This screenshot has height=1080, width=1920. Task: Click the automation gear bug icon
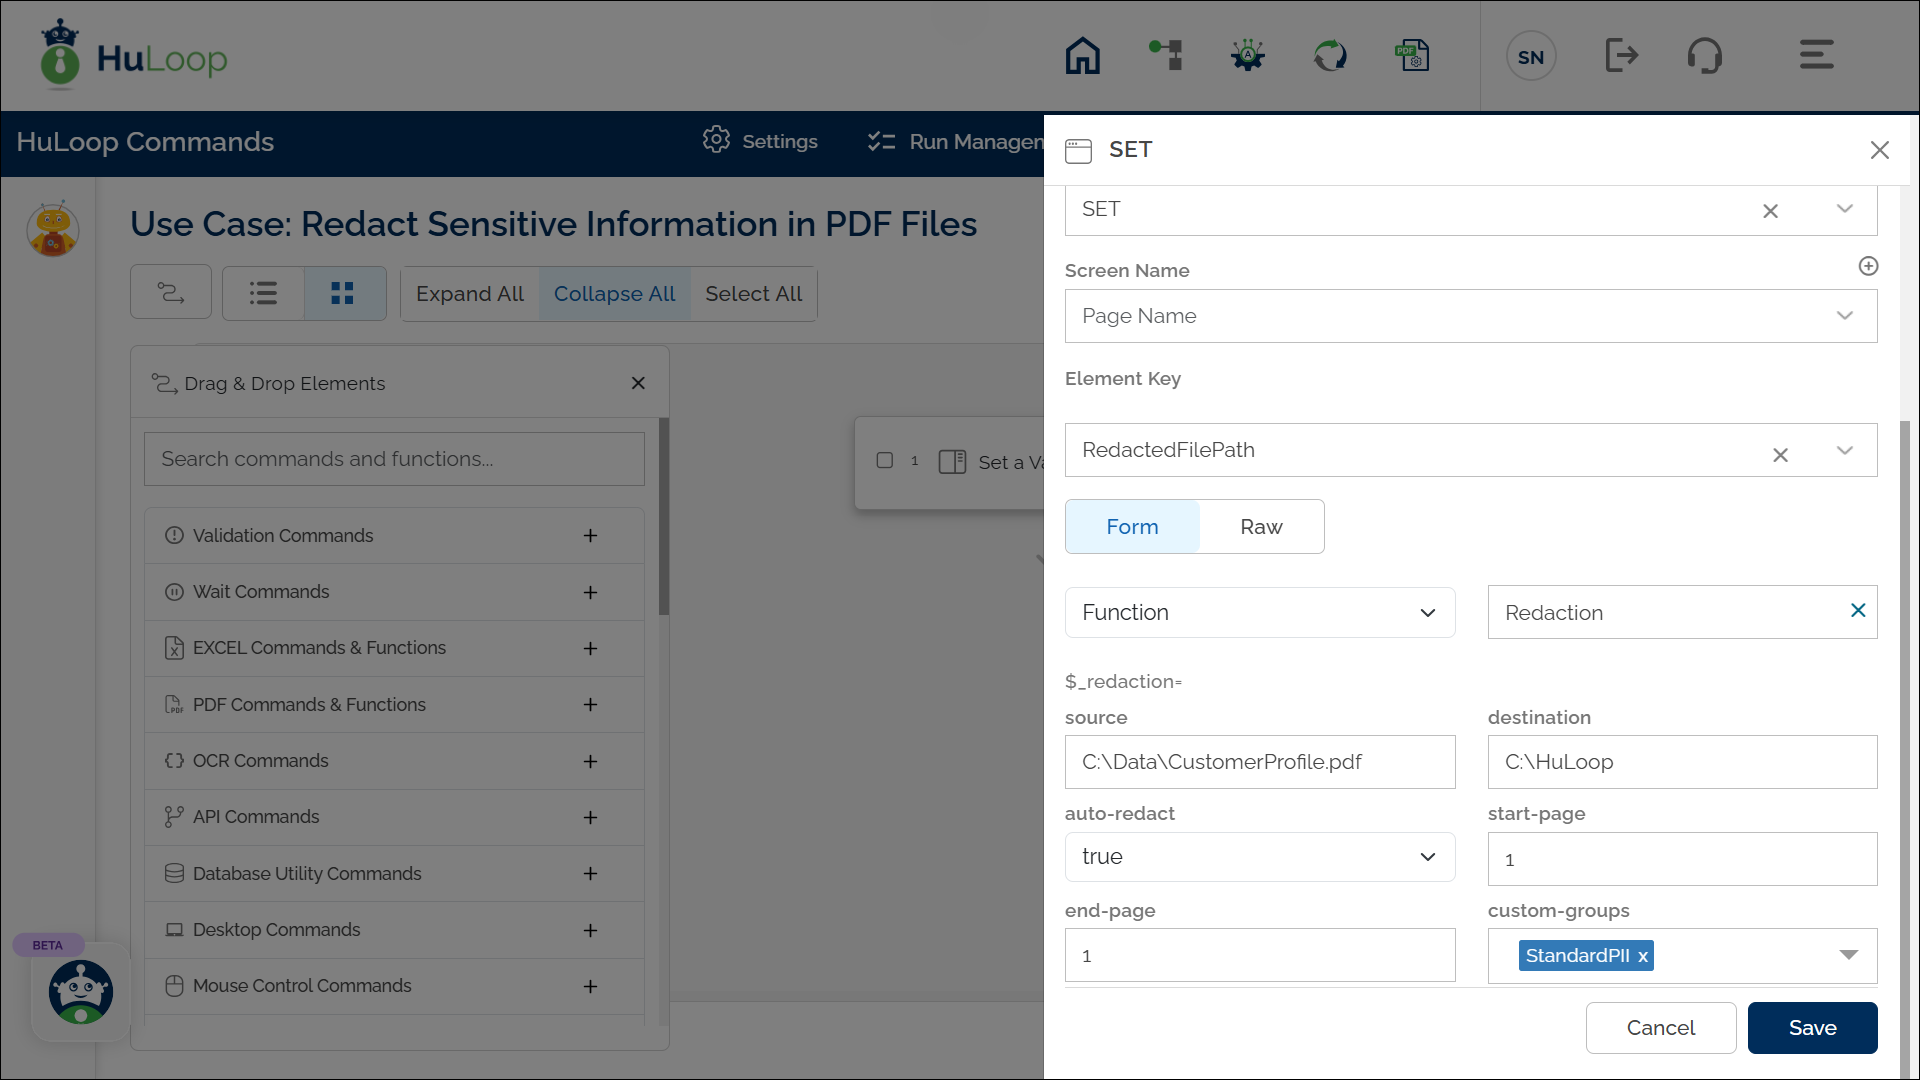(1247, 56)
